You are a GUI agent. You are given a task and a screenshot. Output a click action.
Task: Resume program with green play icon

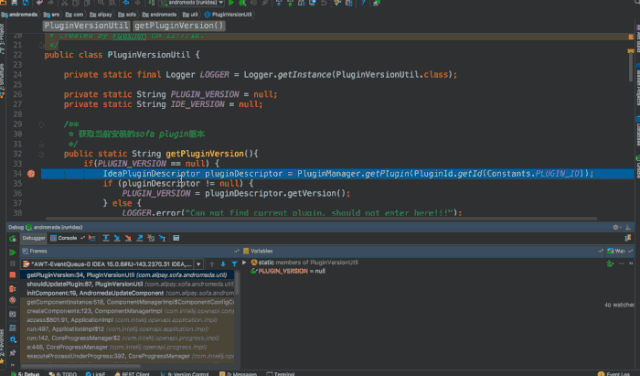(x=13, y=252)
